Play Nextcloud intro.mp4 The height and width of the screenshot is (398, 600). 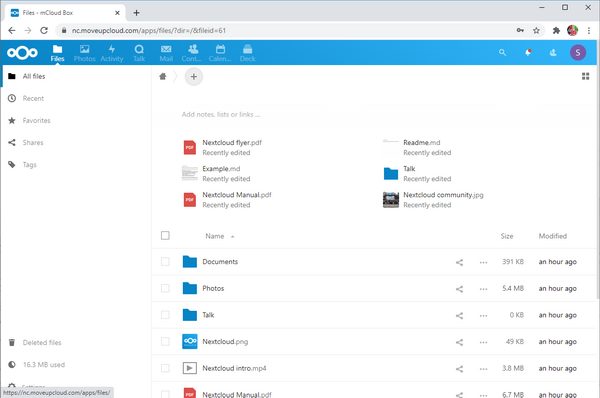click(x=234, y=368)
